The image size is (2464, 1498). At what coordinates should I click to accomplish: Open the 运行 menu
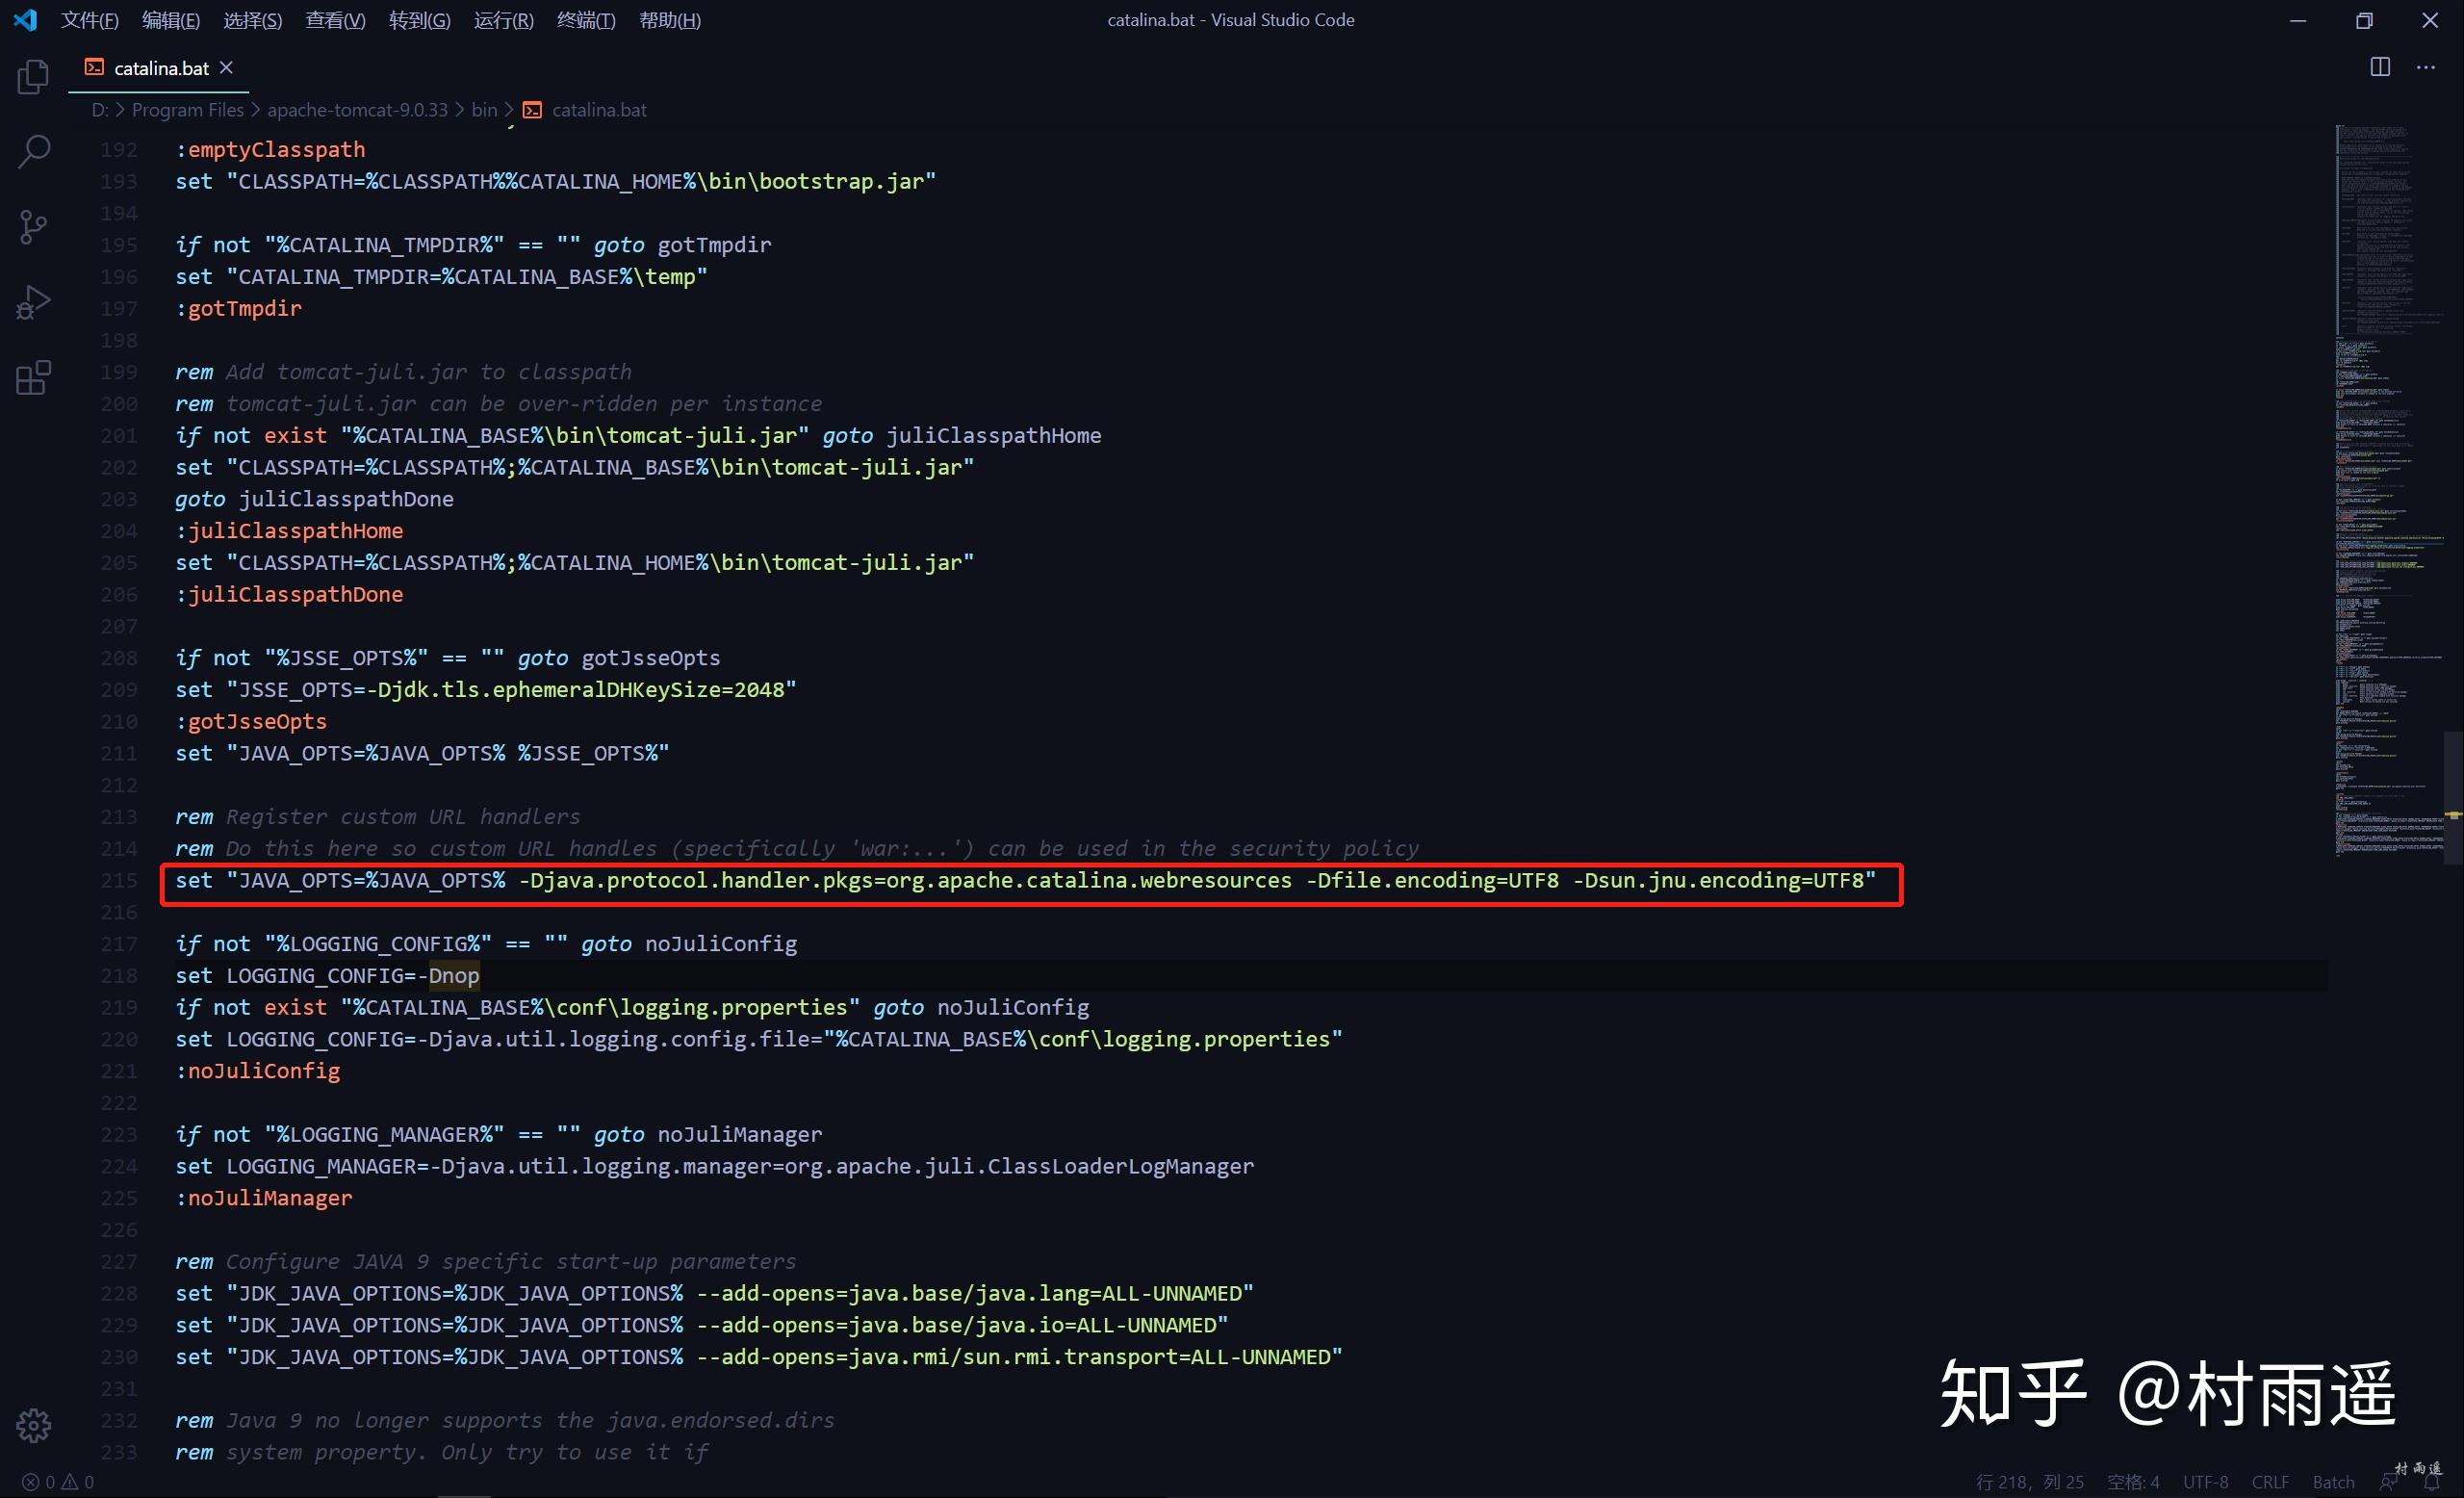click(503, 19)
